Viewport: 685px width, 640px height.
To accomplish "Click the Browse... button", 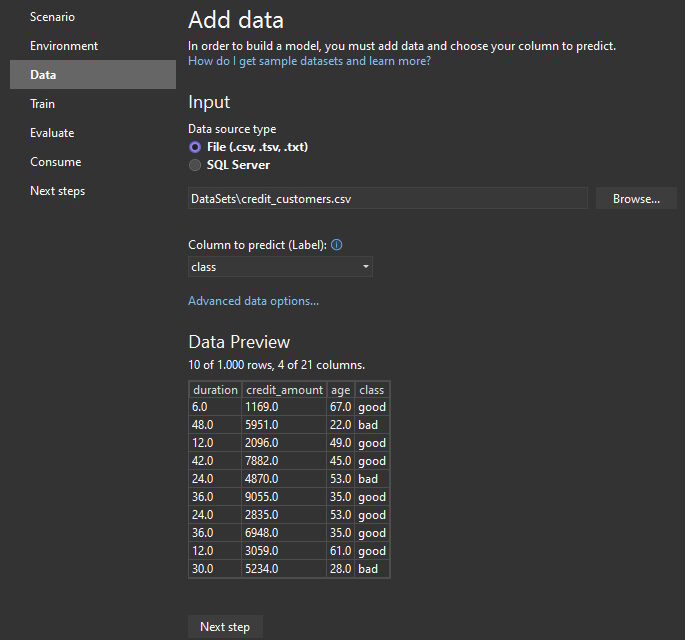I will (x=636, y=199).
